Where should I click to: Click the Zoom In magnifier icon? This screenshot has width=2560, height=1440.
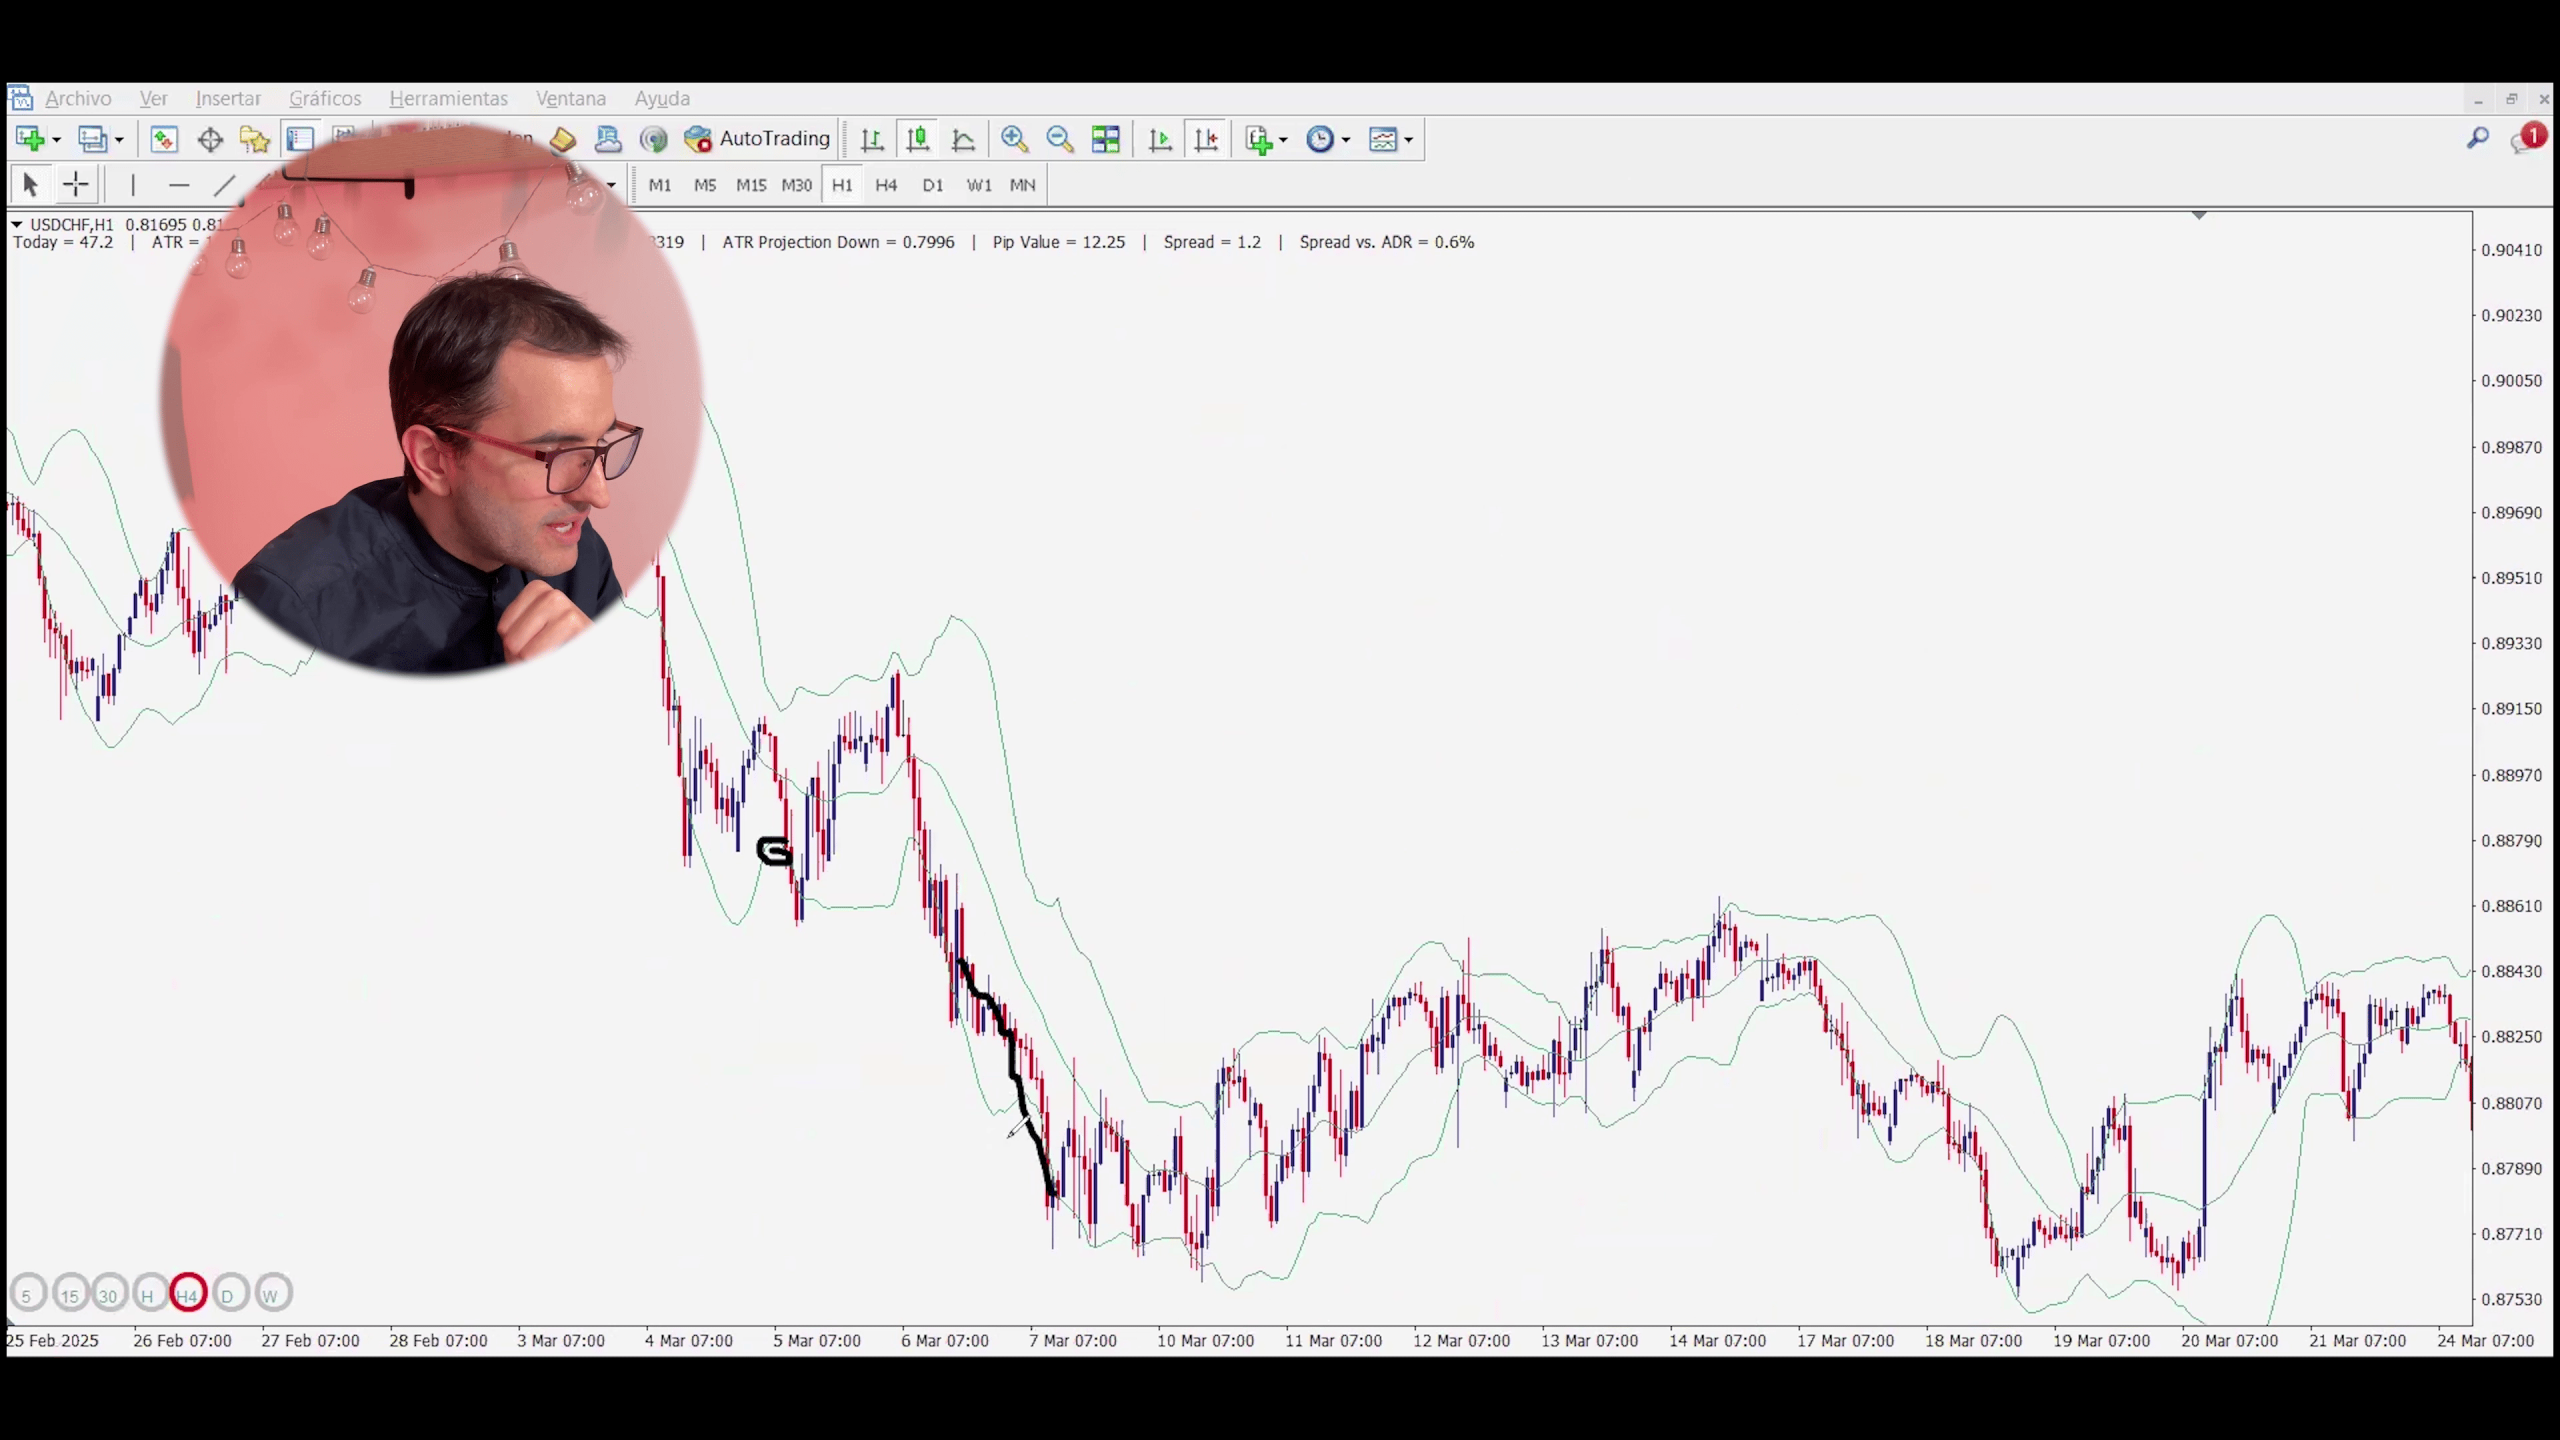pyautogui.click(x=1014, y=139)
